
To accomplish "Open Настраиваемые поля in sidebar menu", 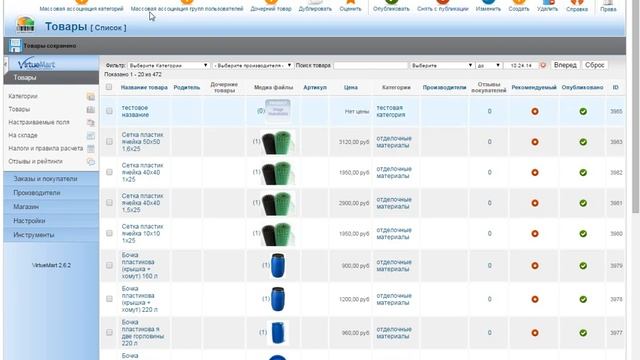I will tap(39, 122).
